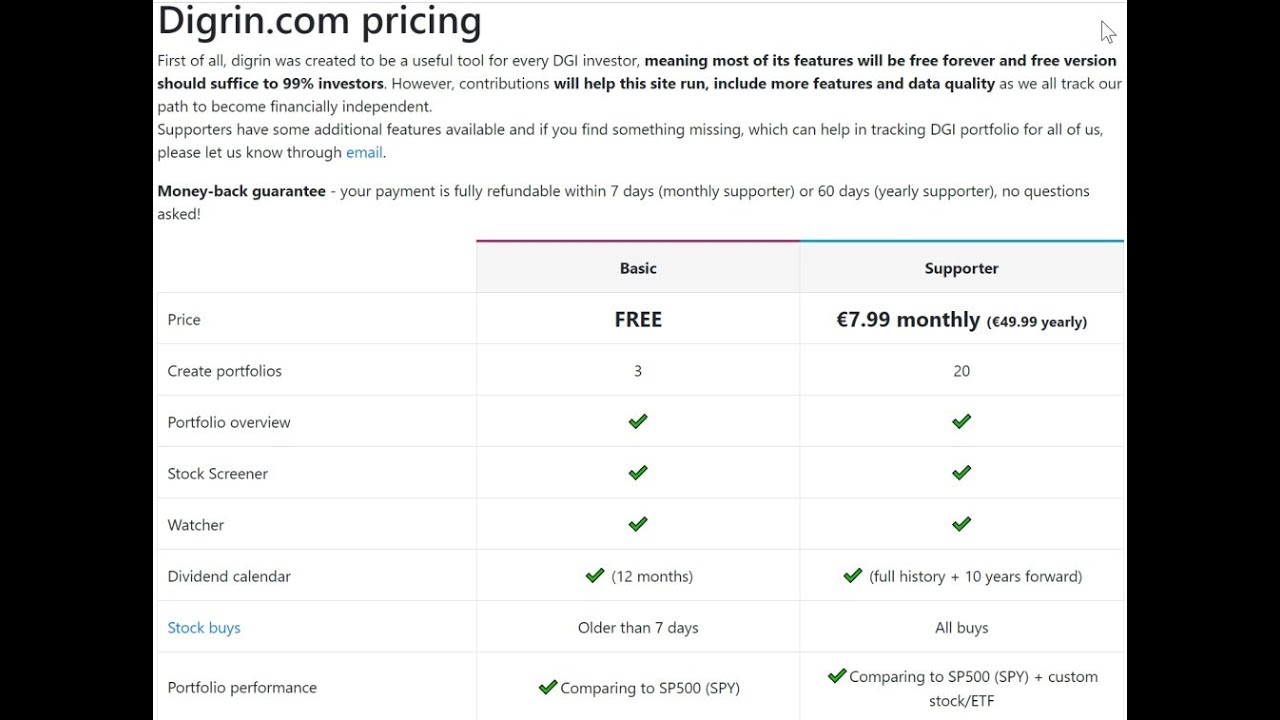Click the email link in the intro paragraph
1280x720 pixels.
click(364, 153)
